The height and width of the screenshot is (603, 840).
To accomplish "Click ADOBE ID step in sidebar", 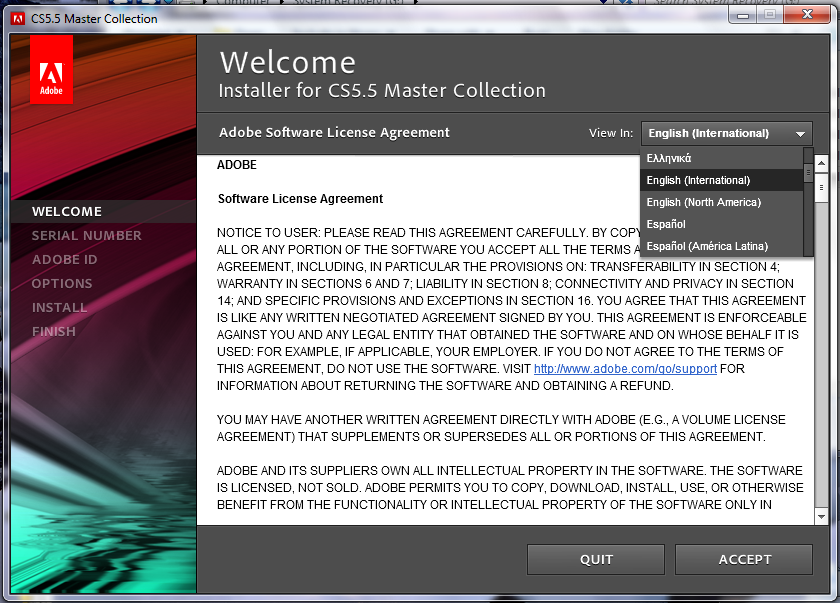I will 65,260.
